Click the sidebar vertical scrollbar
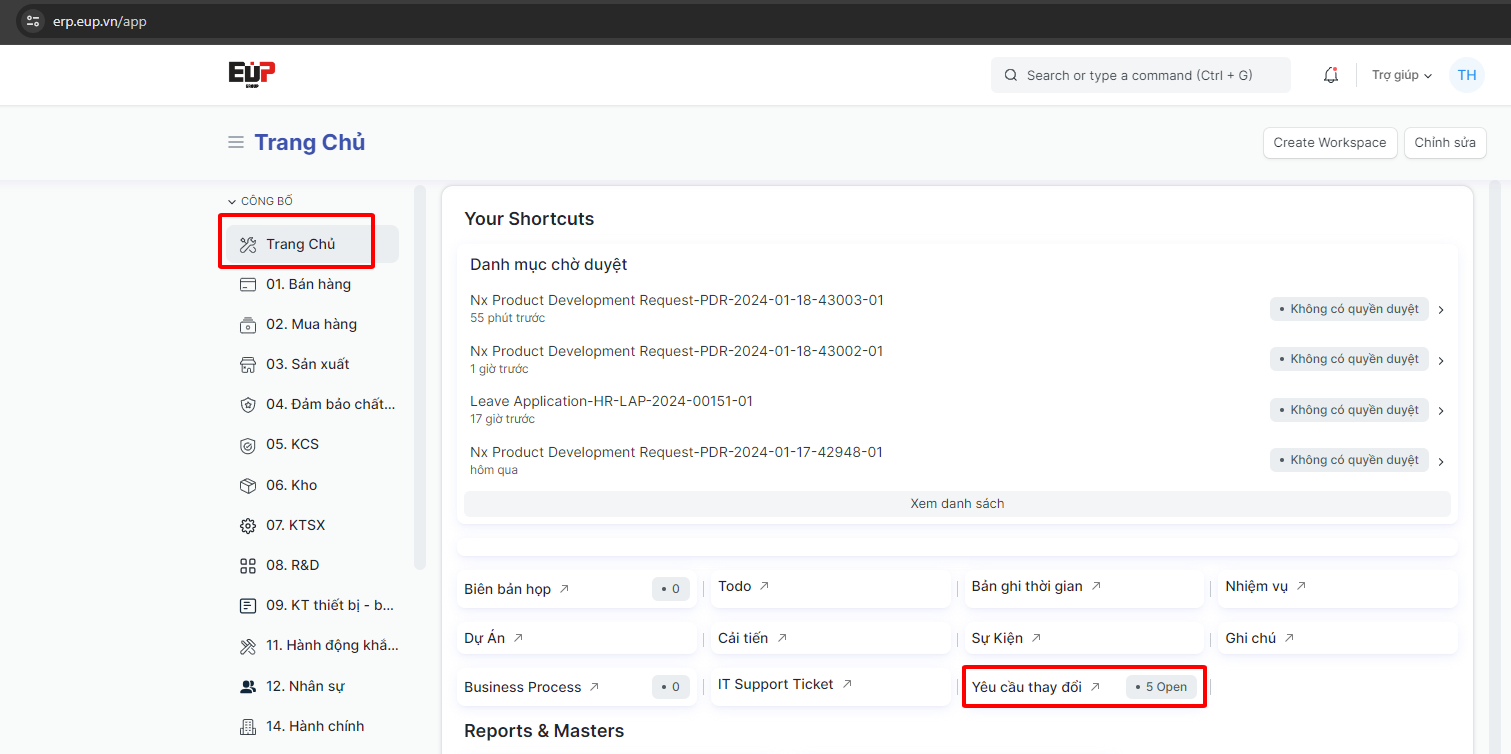Viewport: 1511px width, 754px height. pyautogui.click(x=420, y=380)
